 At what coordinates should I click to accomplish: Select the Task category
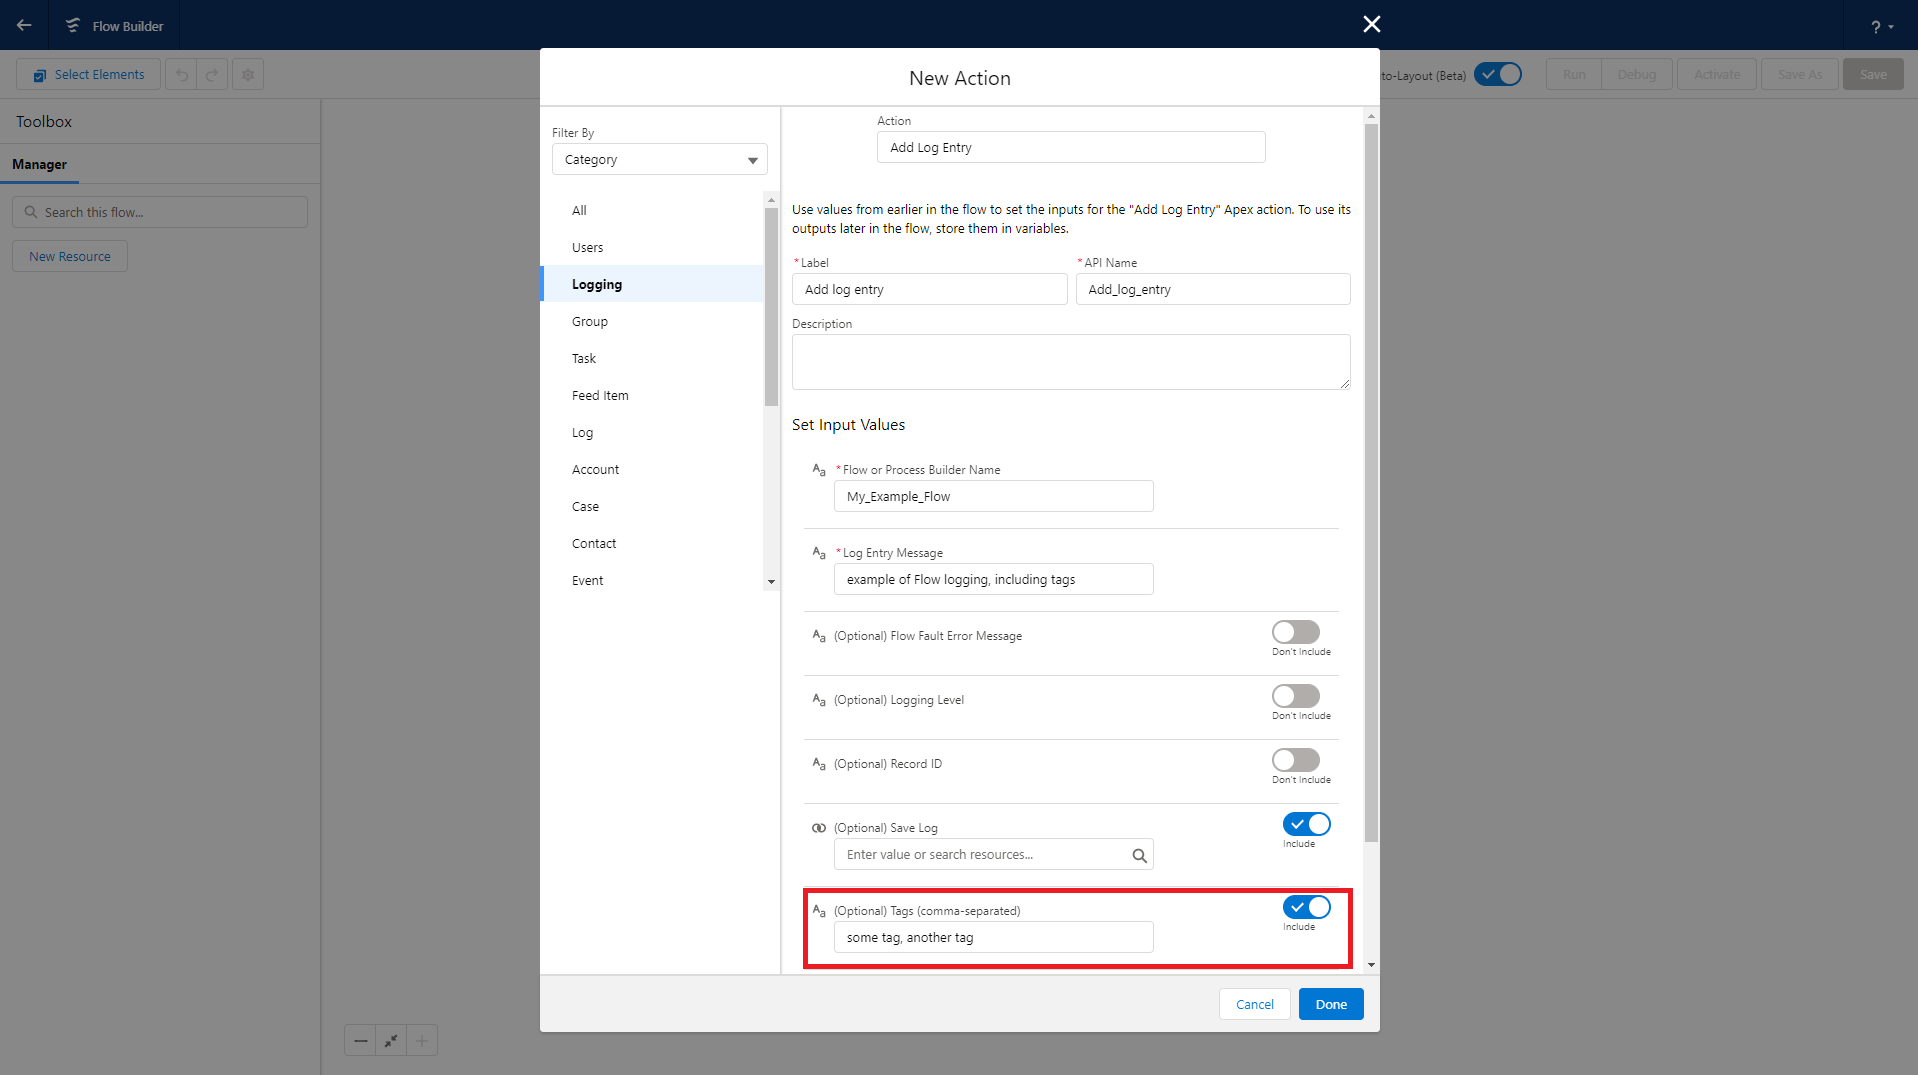click(652, 358)
